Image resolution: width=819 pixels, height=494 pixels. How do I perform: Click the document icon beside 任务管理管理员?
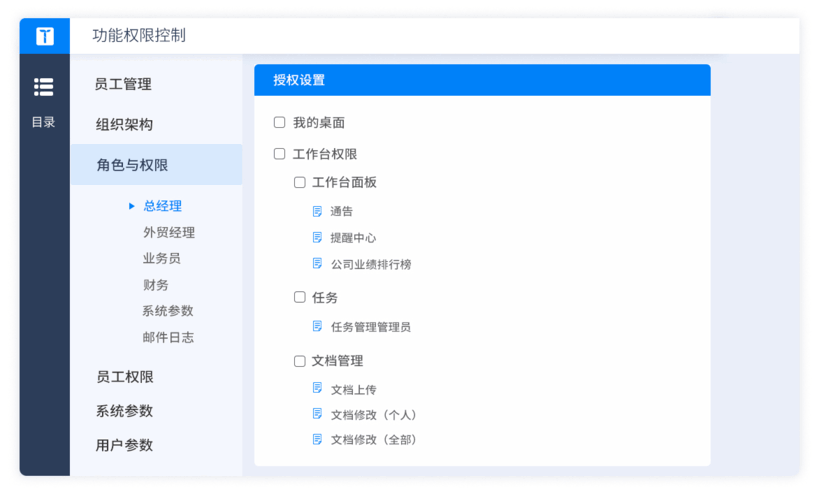click(x=317, y=326)
